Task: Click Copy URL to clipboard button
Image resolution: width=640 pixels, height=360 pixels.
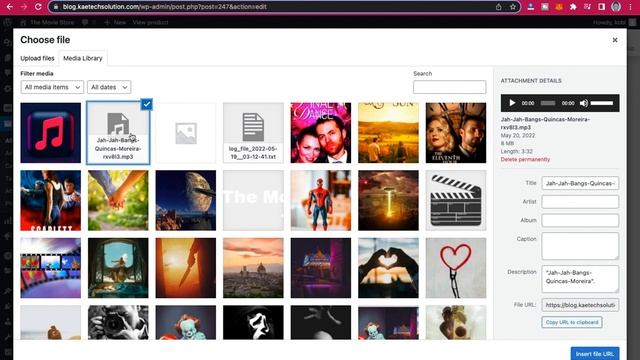Action: (x=572, y=322)
